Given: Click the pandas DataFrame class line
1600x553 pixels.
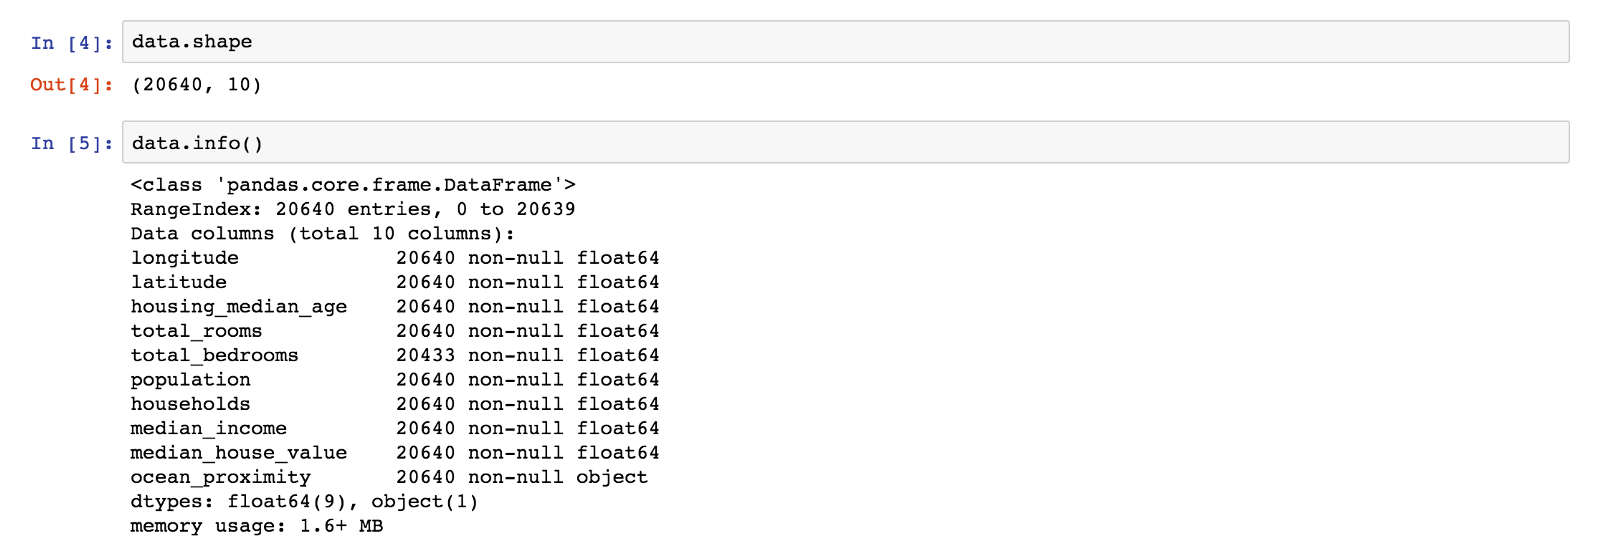Looking at the screenshot, I should click(x=353, y=185).
